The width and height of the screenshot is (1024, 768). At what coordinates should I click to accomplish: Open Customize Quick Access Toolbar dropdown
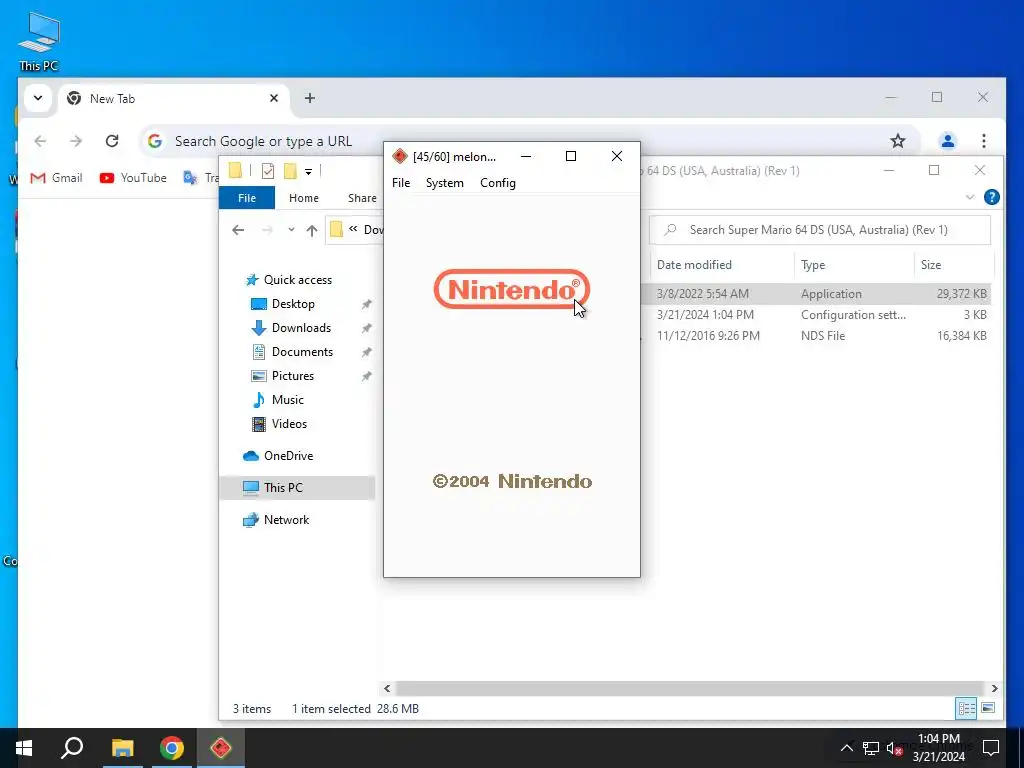(x=308, y=172)
